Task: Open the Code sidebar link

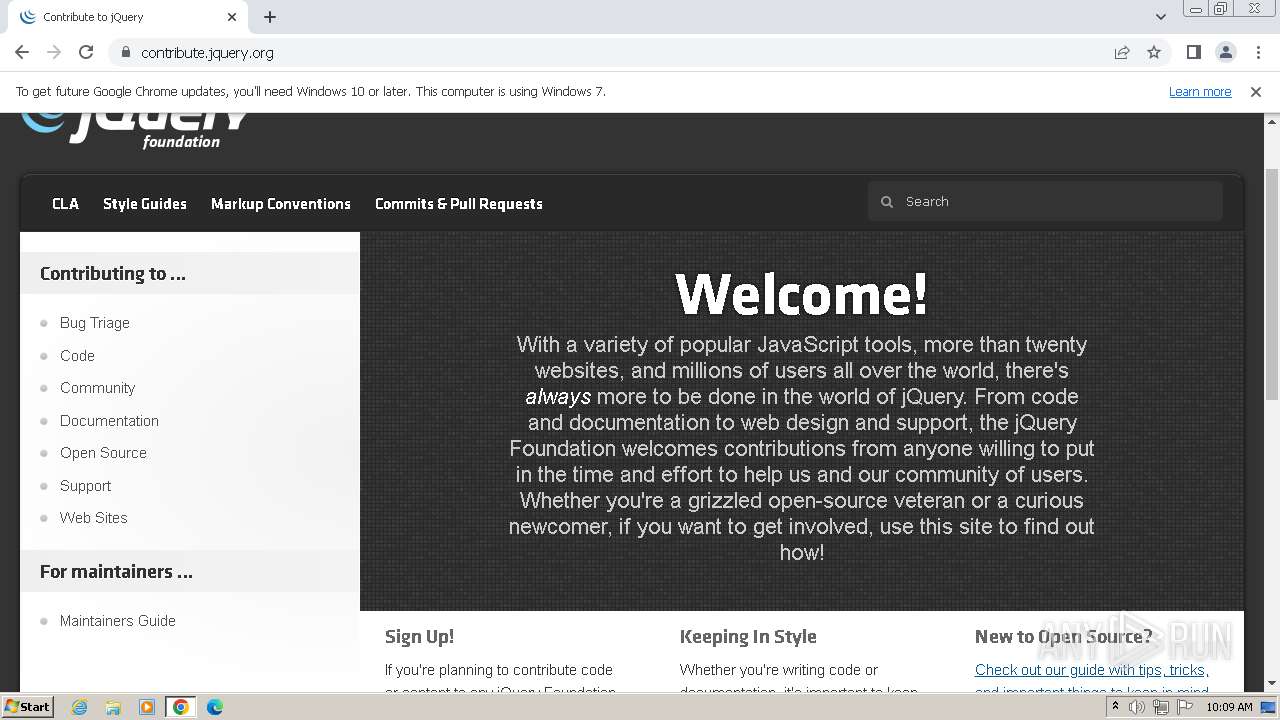Action: point(77,356)
